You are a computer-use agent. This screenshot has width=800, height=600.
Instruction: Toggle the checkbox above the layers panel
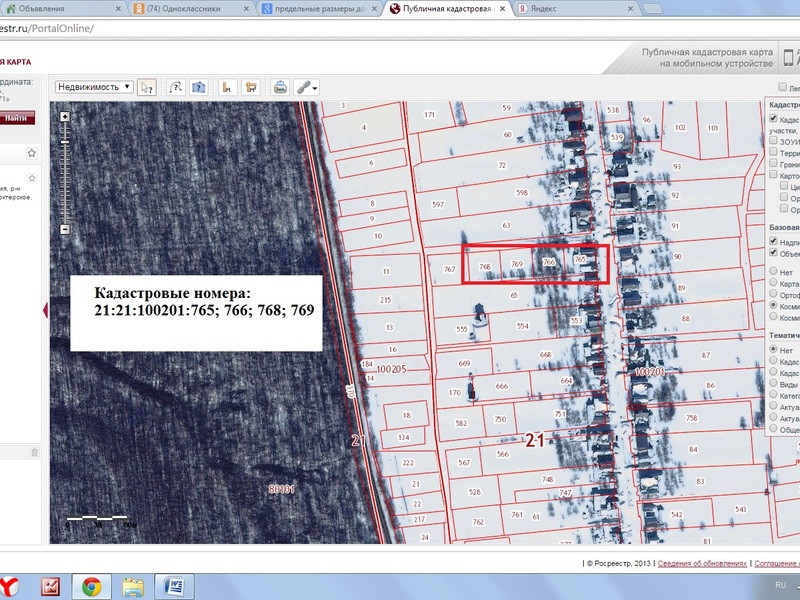(783, 87)
